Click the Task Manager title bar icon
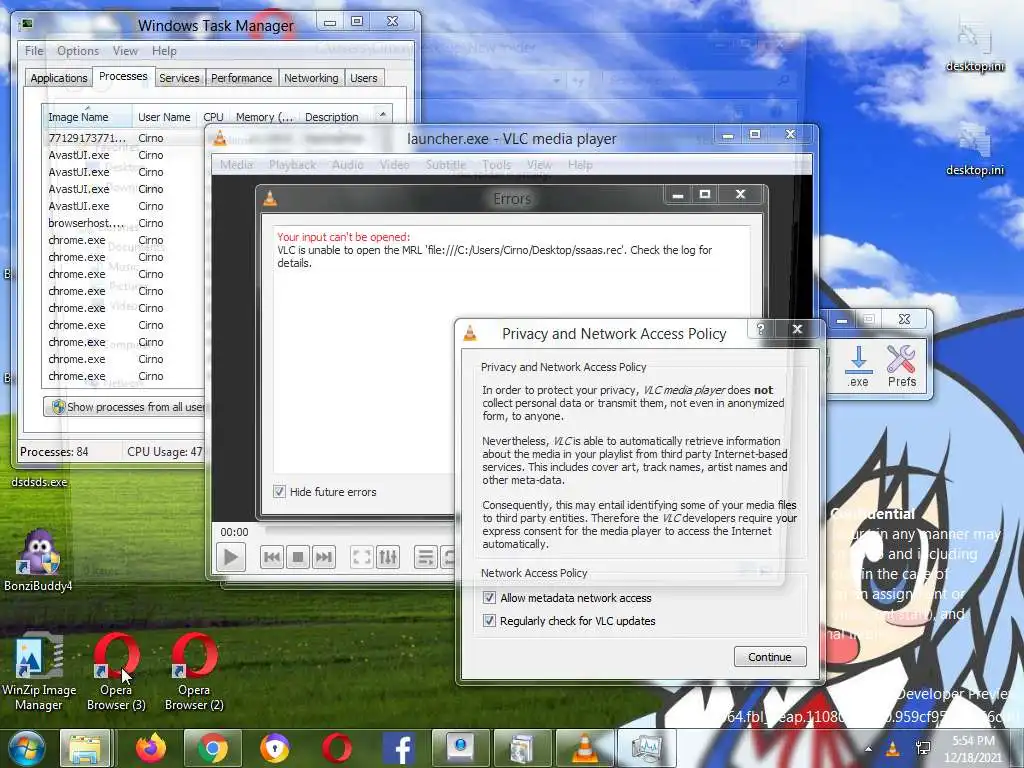 point(26,25)
